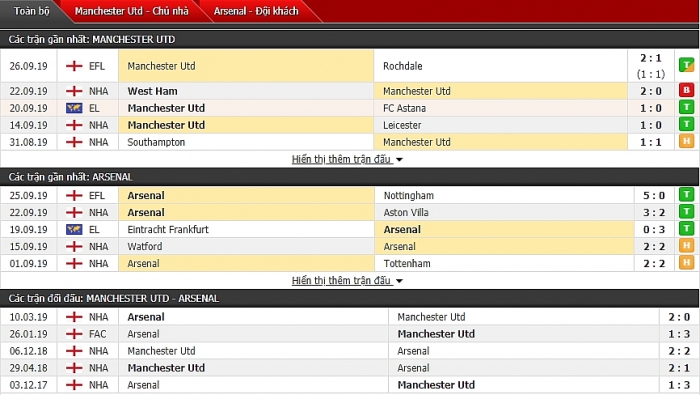Click the Europa League flag on 19.09.19 row
Screen dimensions: 700x395
point(74,229)
